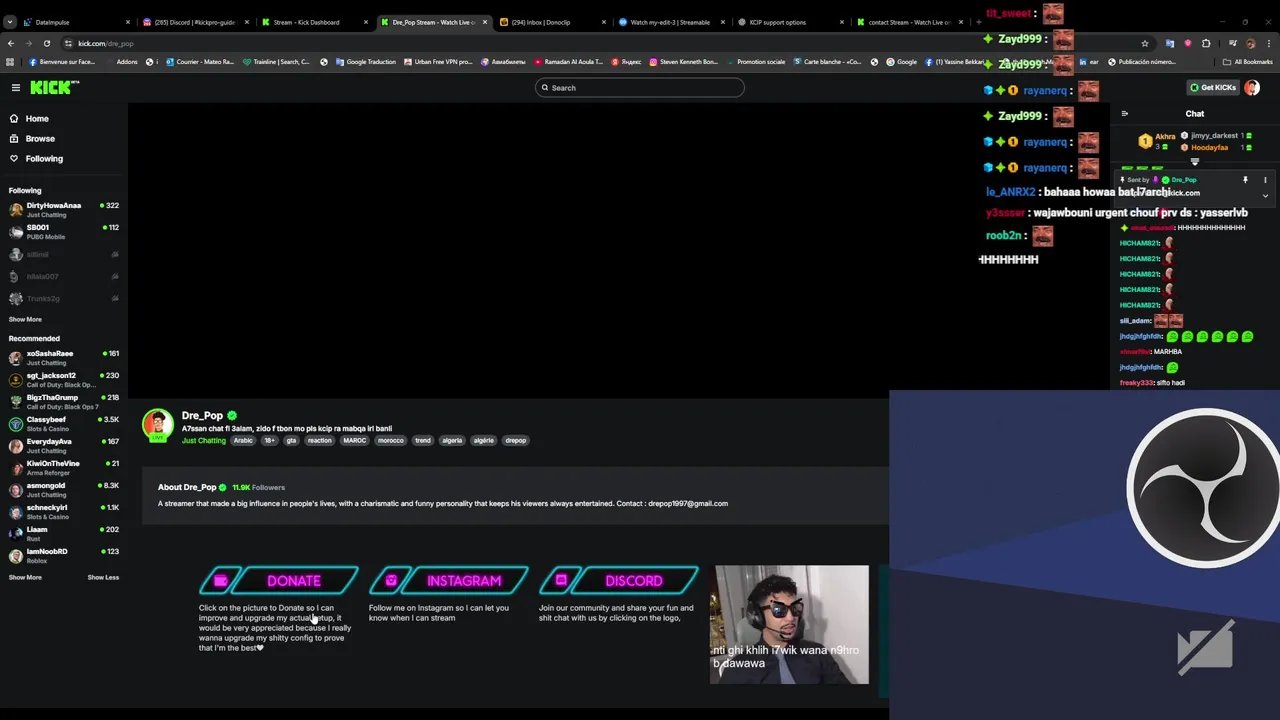Click the DISCORD panel banner
1280x720 pixels.
[619, 580]
